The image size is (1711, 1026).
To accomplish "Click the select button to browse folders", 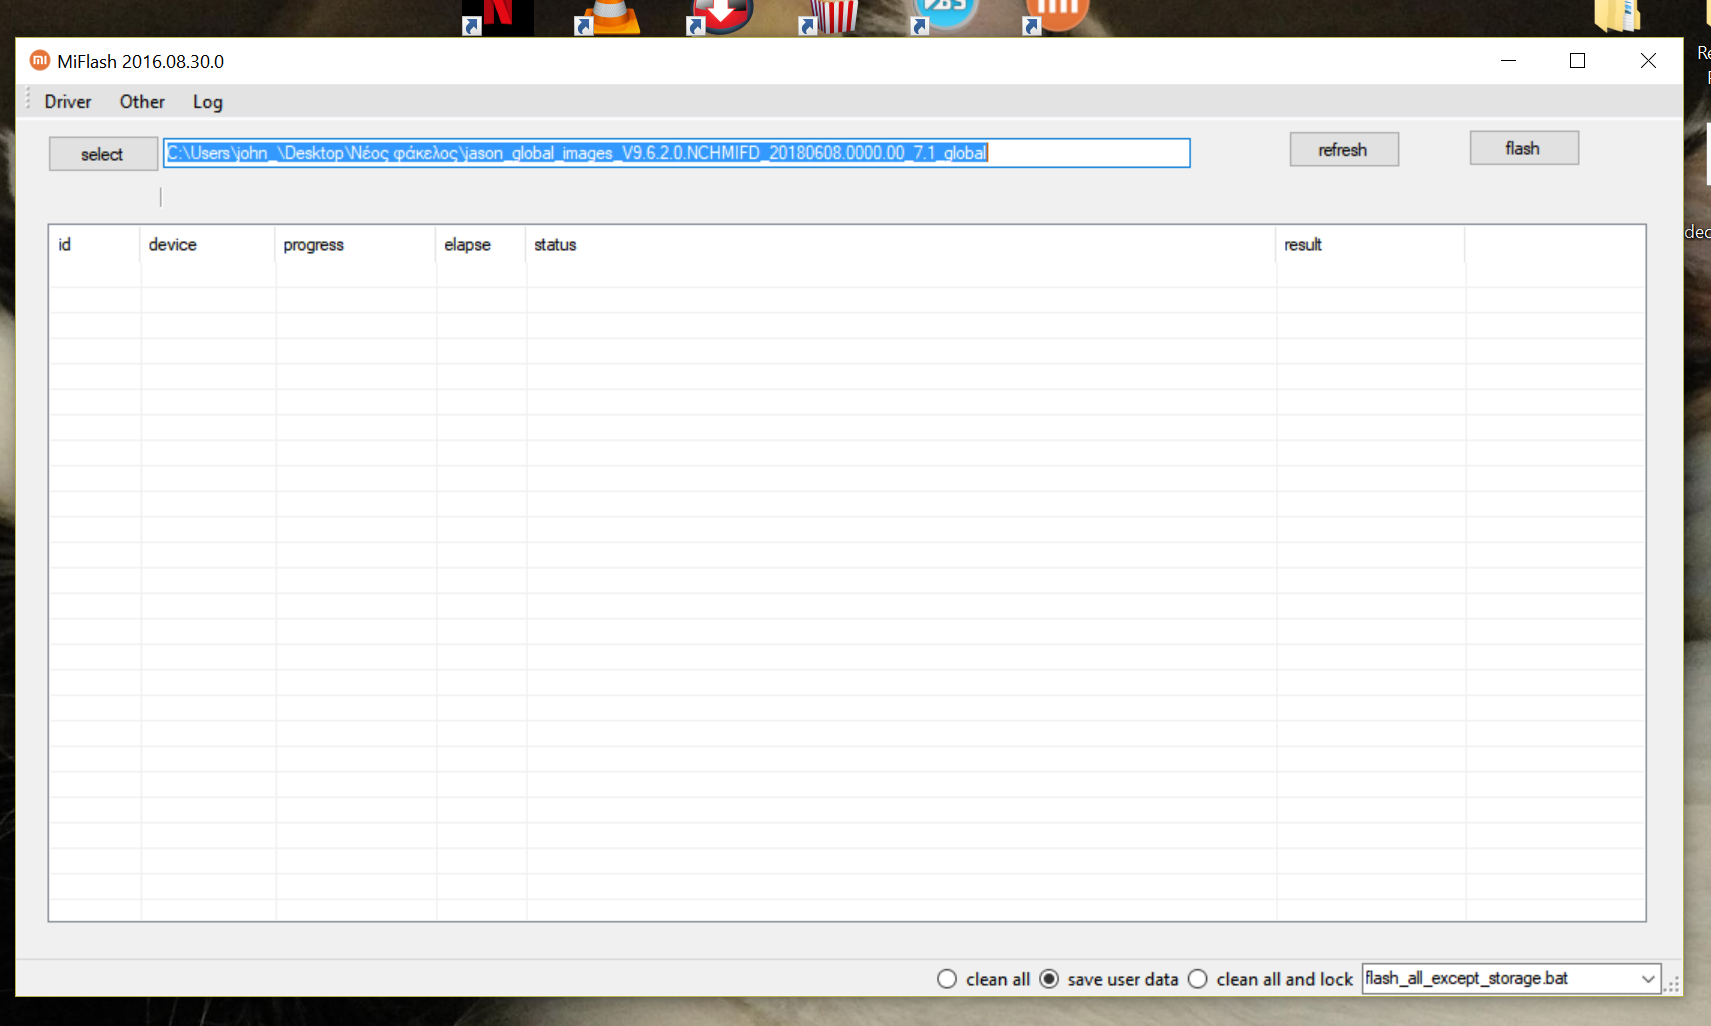I will (x=103, y=154).
